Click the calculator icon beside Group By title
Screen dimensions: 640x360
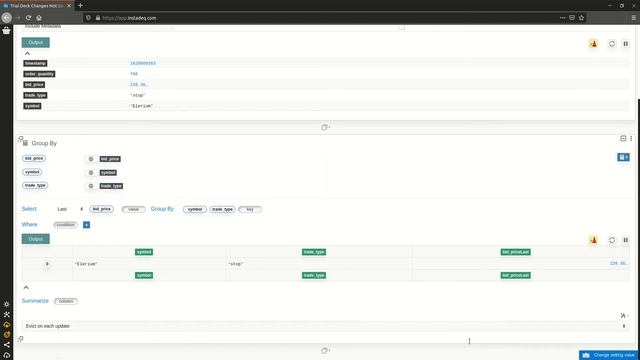coord(25,143)
